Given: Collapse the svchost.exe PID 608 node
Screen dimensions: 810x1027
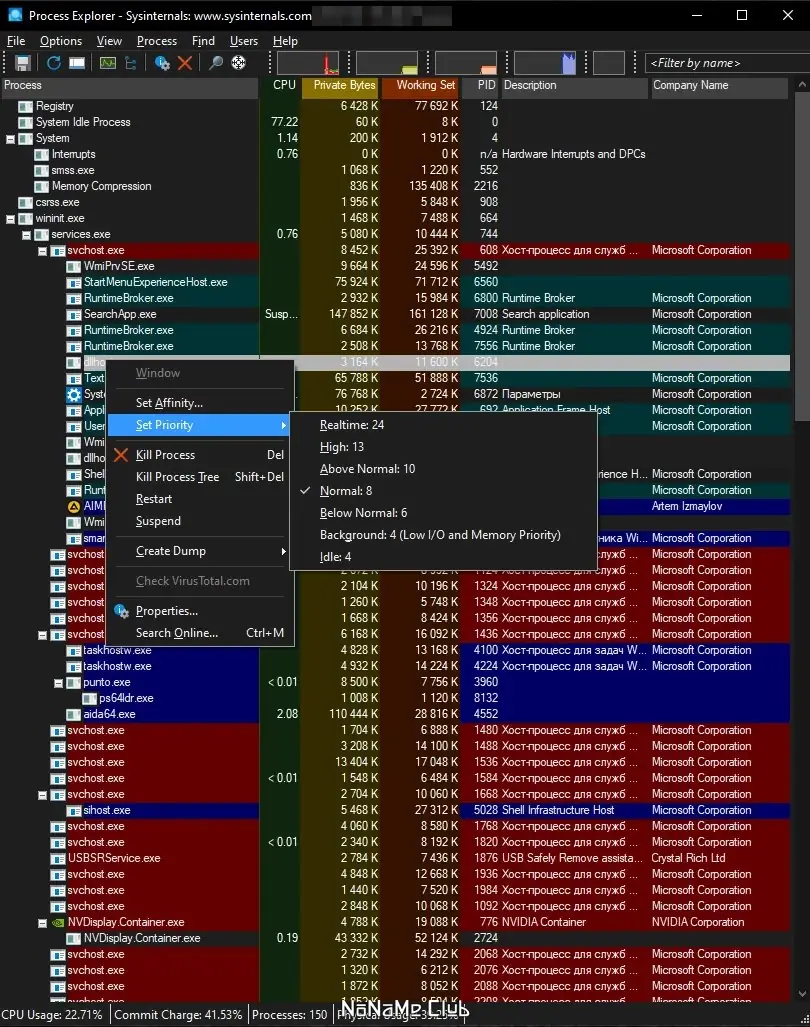Looking at the screenshot, I should click(43, 251).
